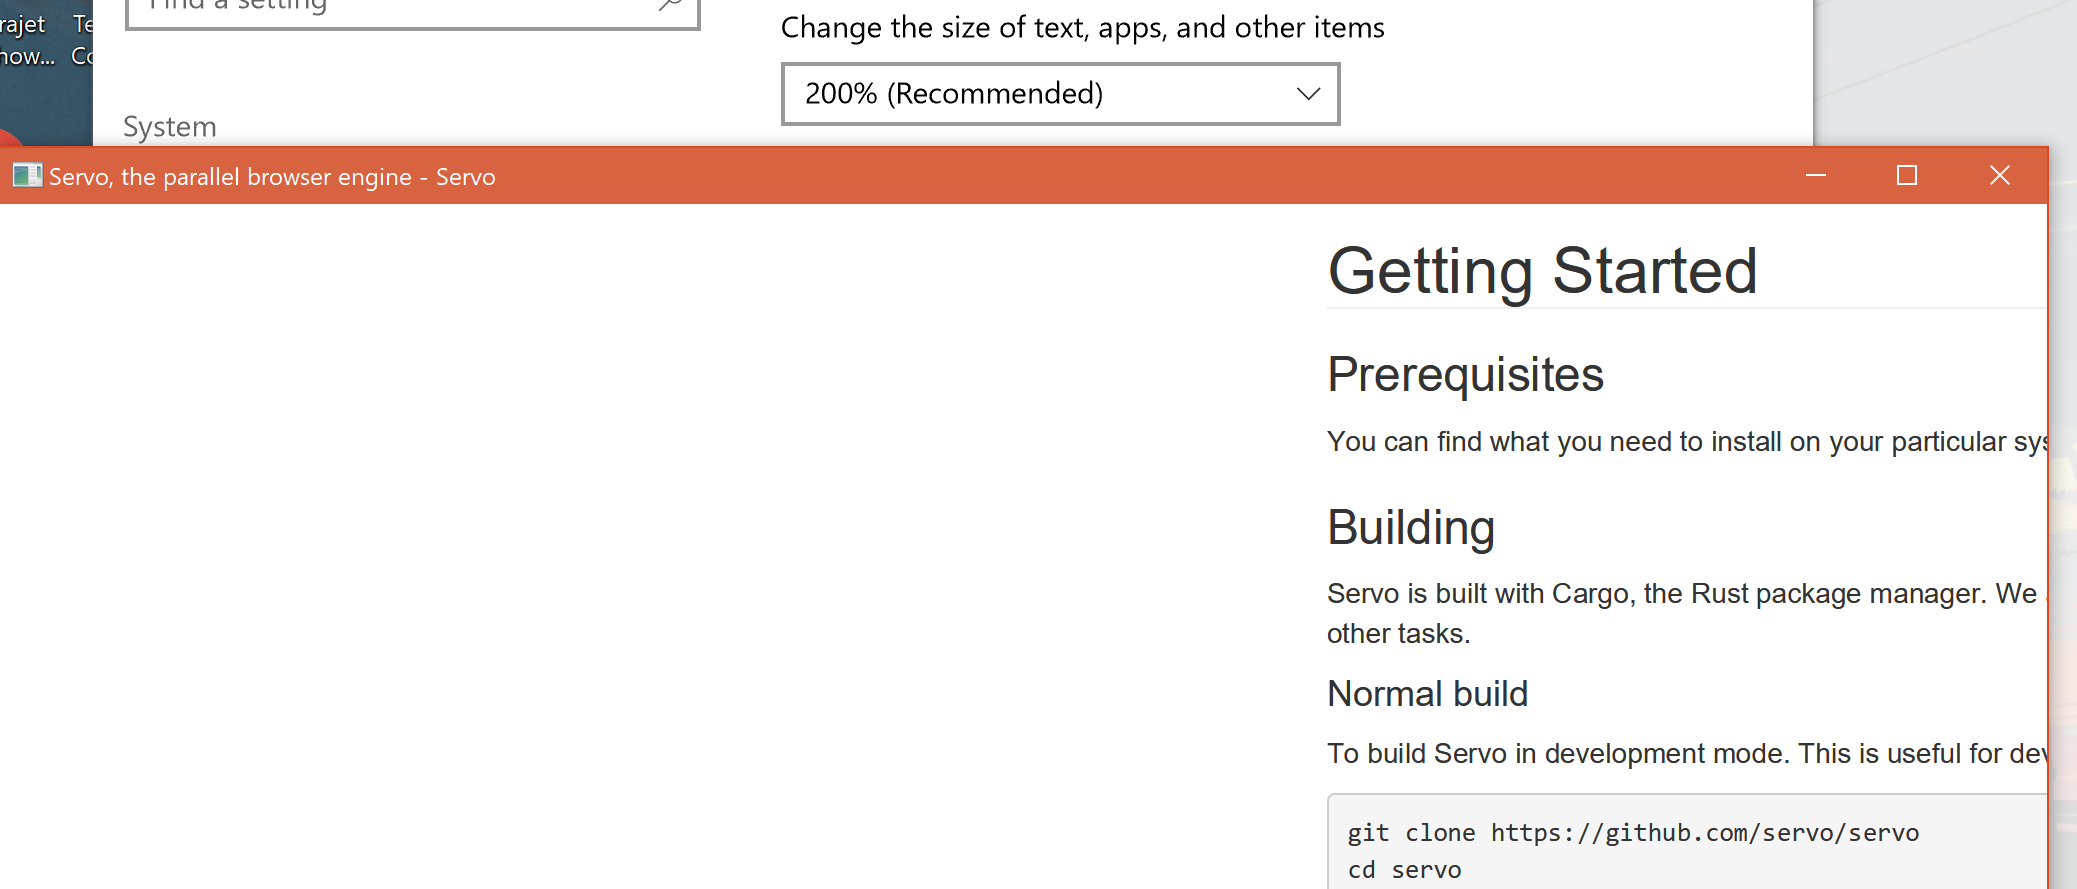The height and width of the screenshot is (889, 2077).
Task: Maximize the Servo browser window
Action: pos(1906,175)
